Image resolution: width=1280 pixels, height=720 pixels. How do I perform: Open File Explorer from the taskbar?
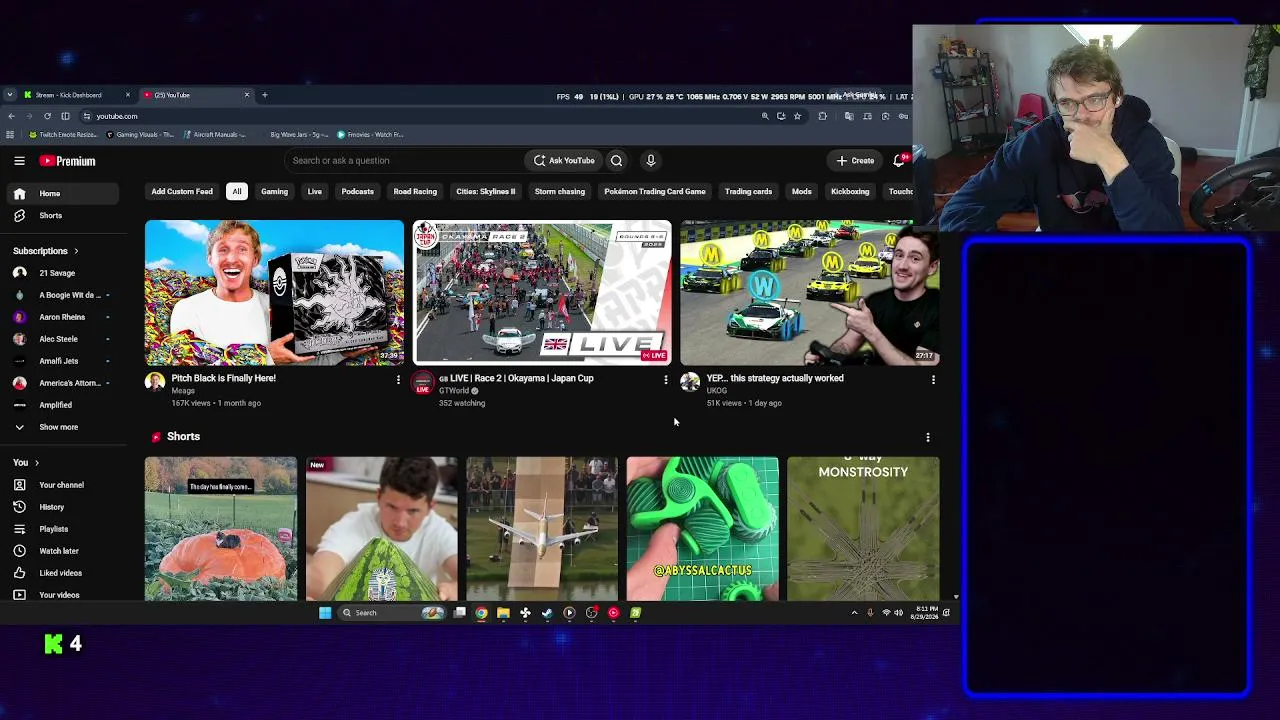point(503,613)
